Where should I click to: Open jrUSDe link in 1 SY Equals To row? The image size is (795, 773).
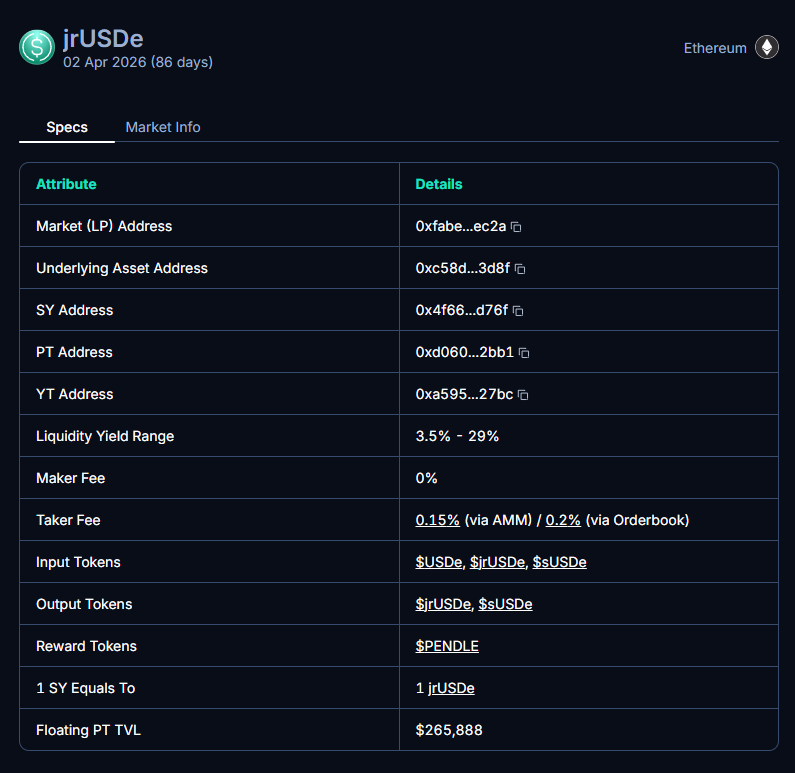[451, 688]
